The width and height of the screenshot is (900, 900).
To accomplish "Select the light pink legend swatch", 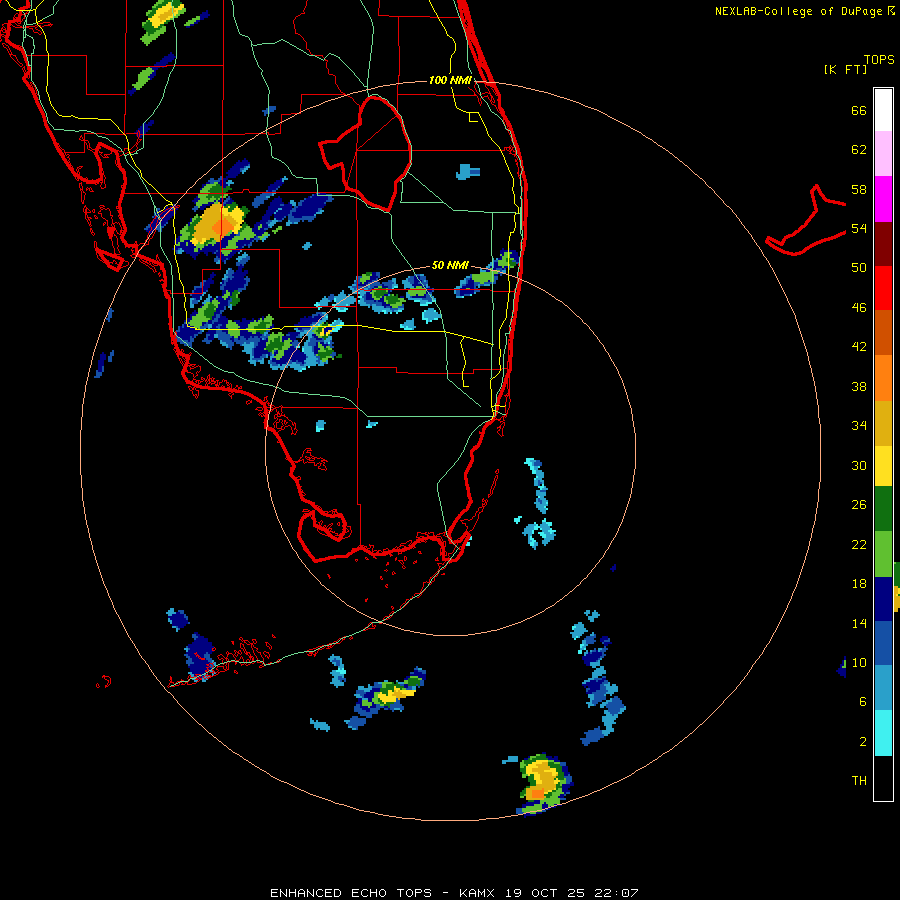I will [883, 153].
